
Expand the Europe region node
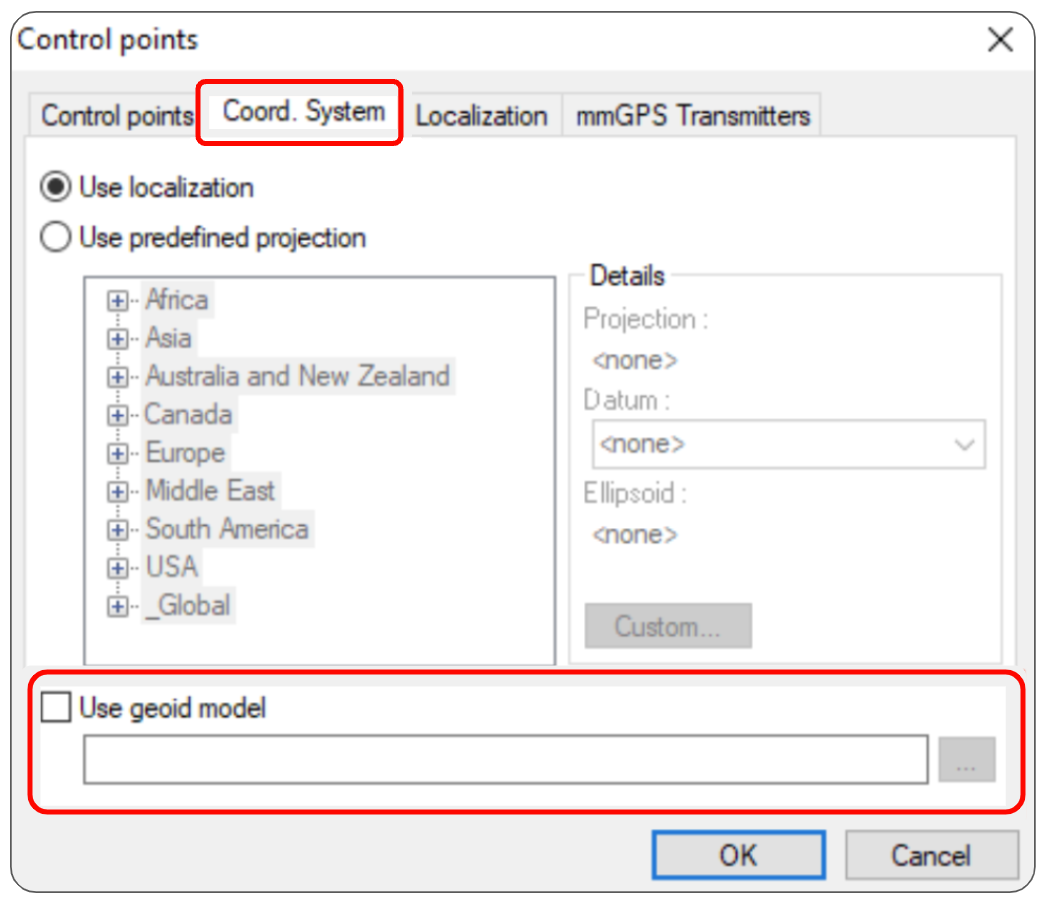(x=118, y=453)
